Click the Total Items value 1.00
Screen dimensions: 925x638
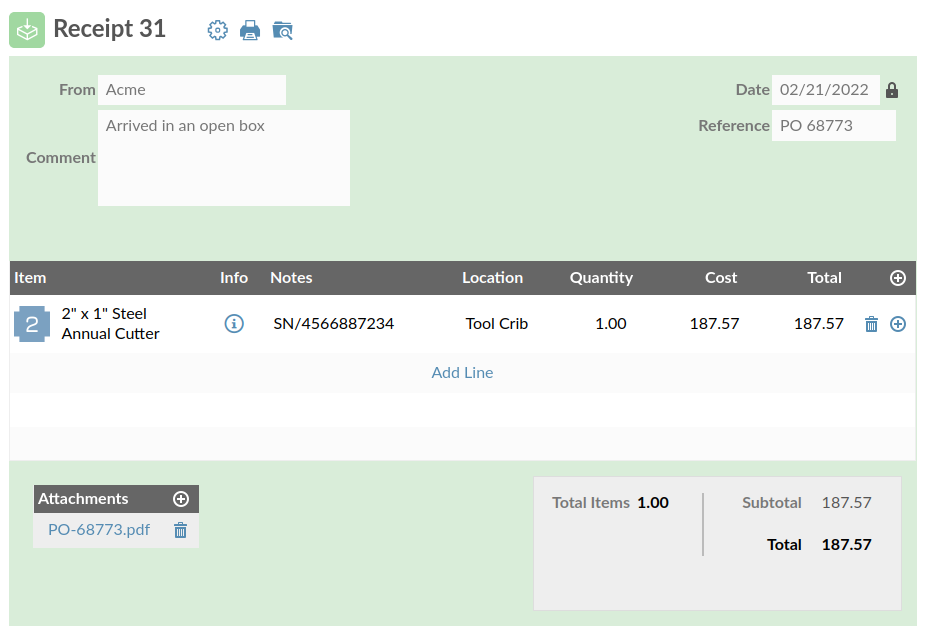pyautogui.click(x=653, y=503)
